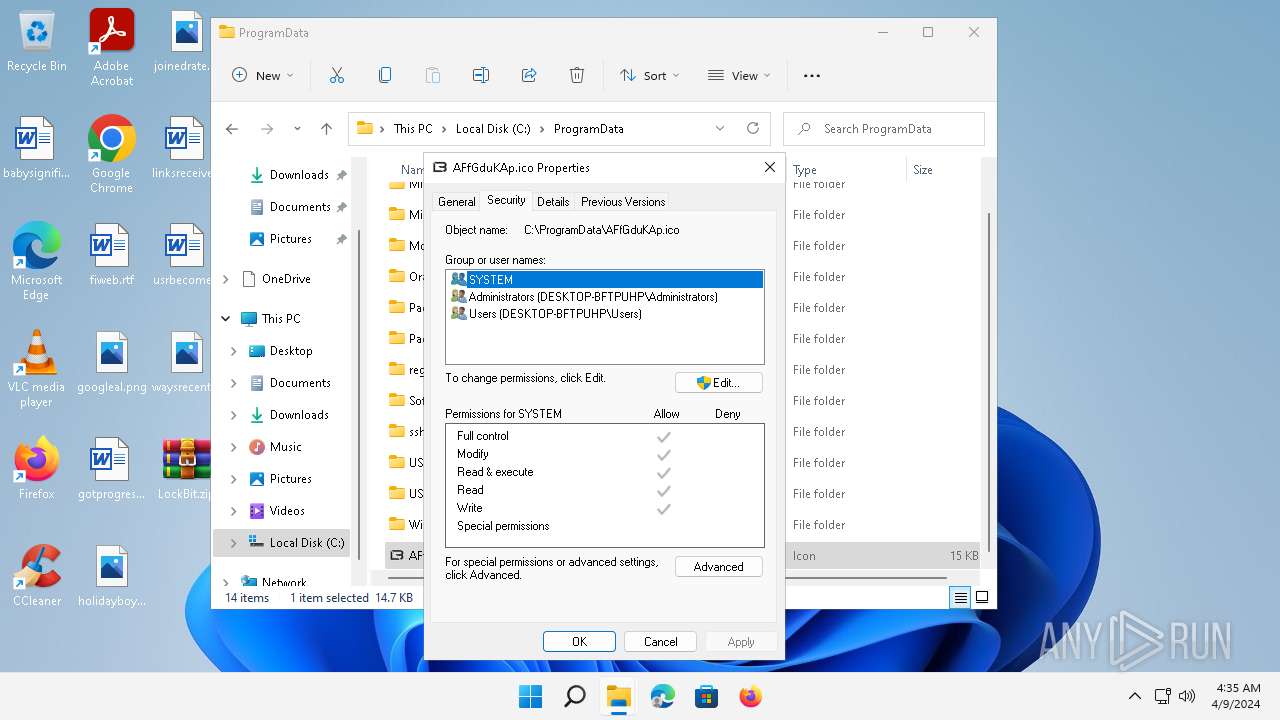Click the Paste icon in Explorer toolbar
The image size is (1280, 720).
coord(433,75)
